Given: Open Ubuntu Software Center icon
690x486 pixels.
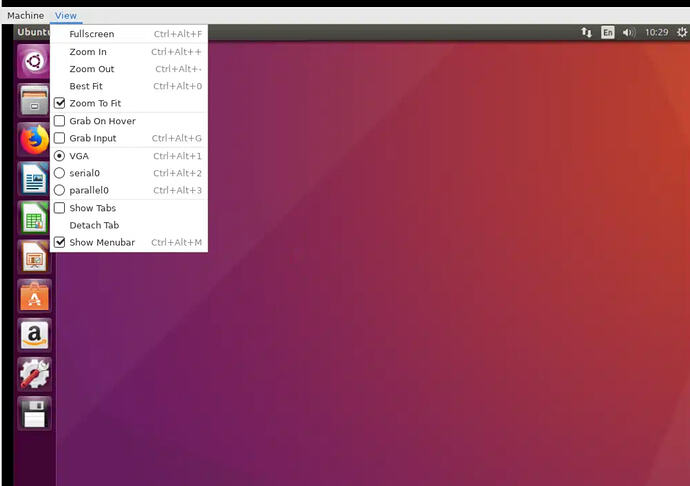Looking at the screenshot, I should point(34,296).
